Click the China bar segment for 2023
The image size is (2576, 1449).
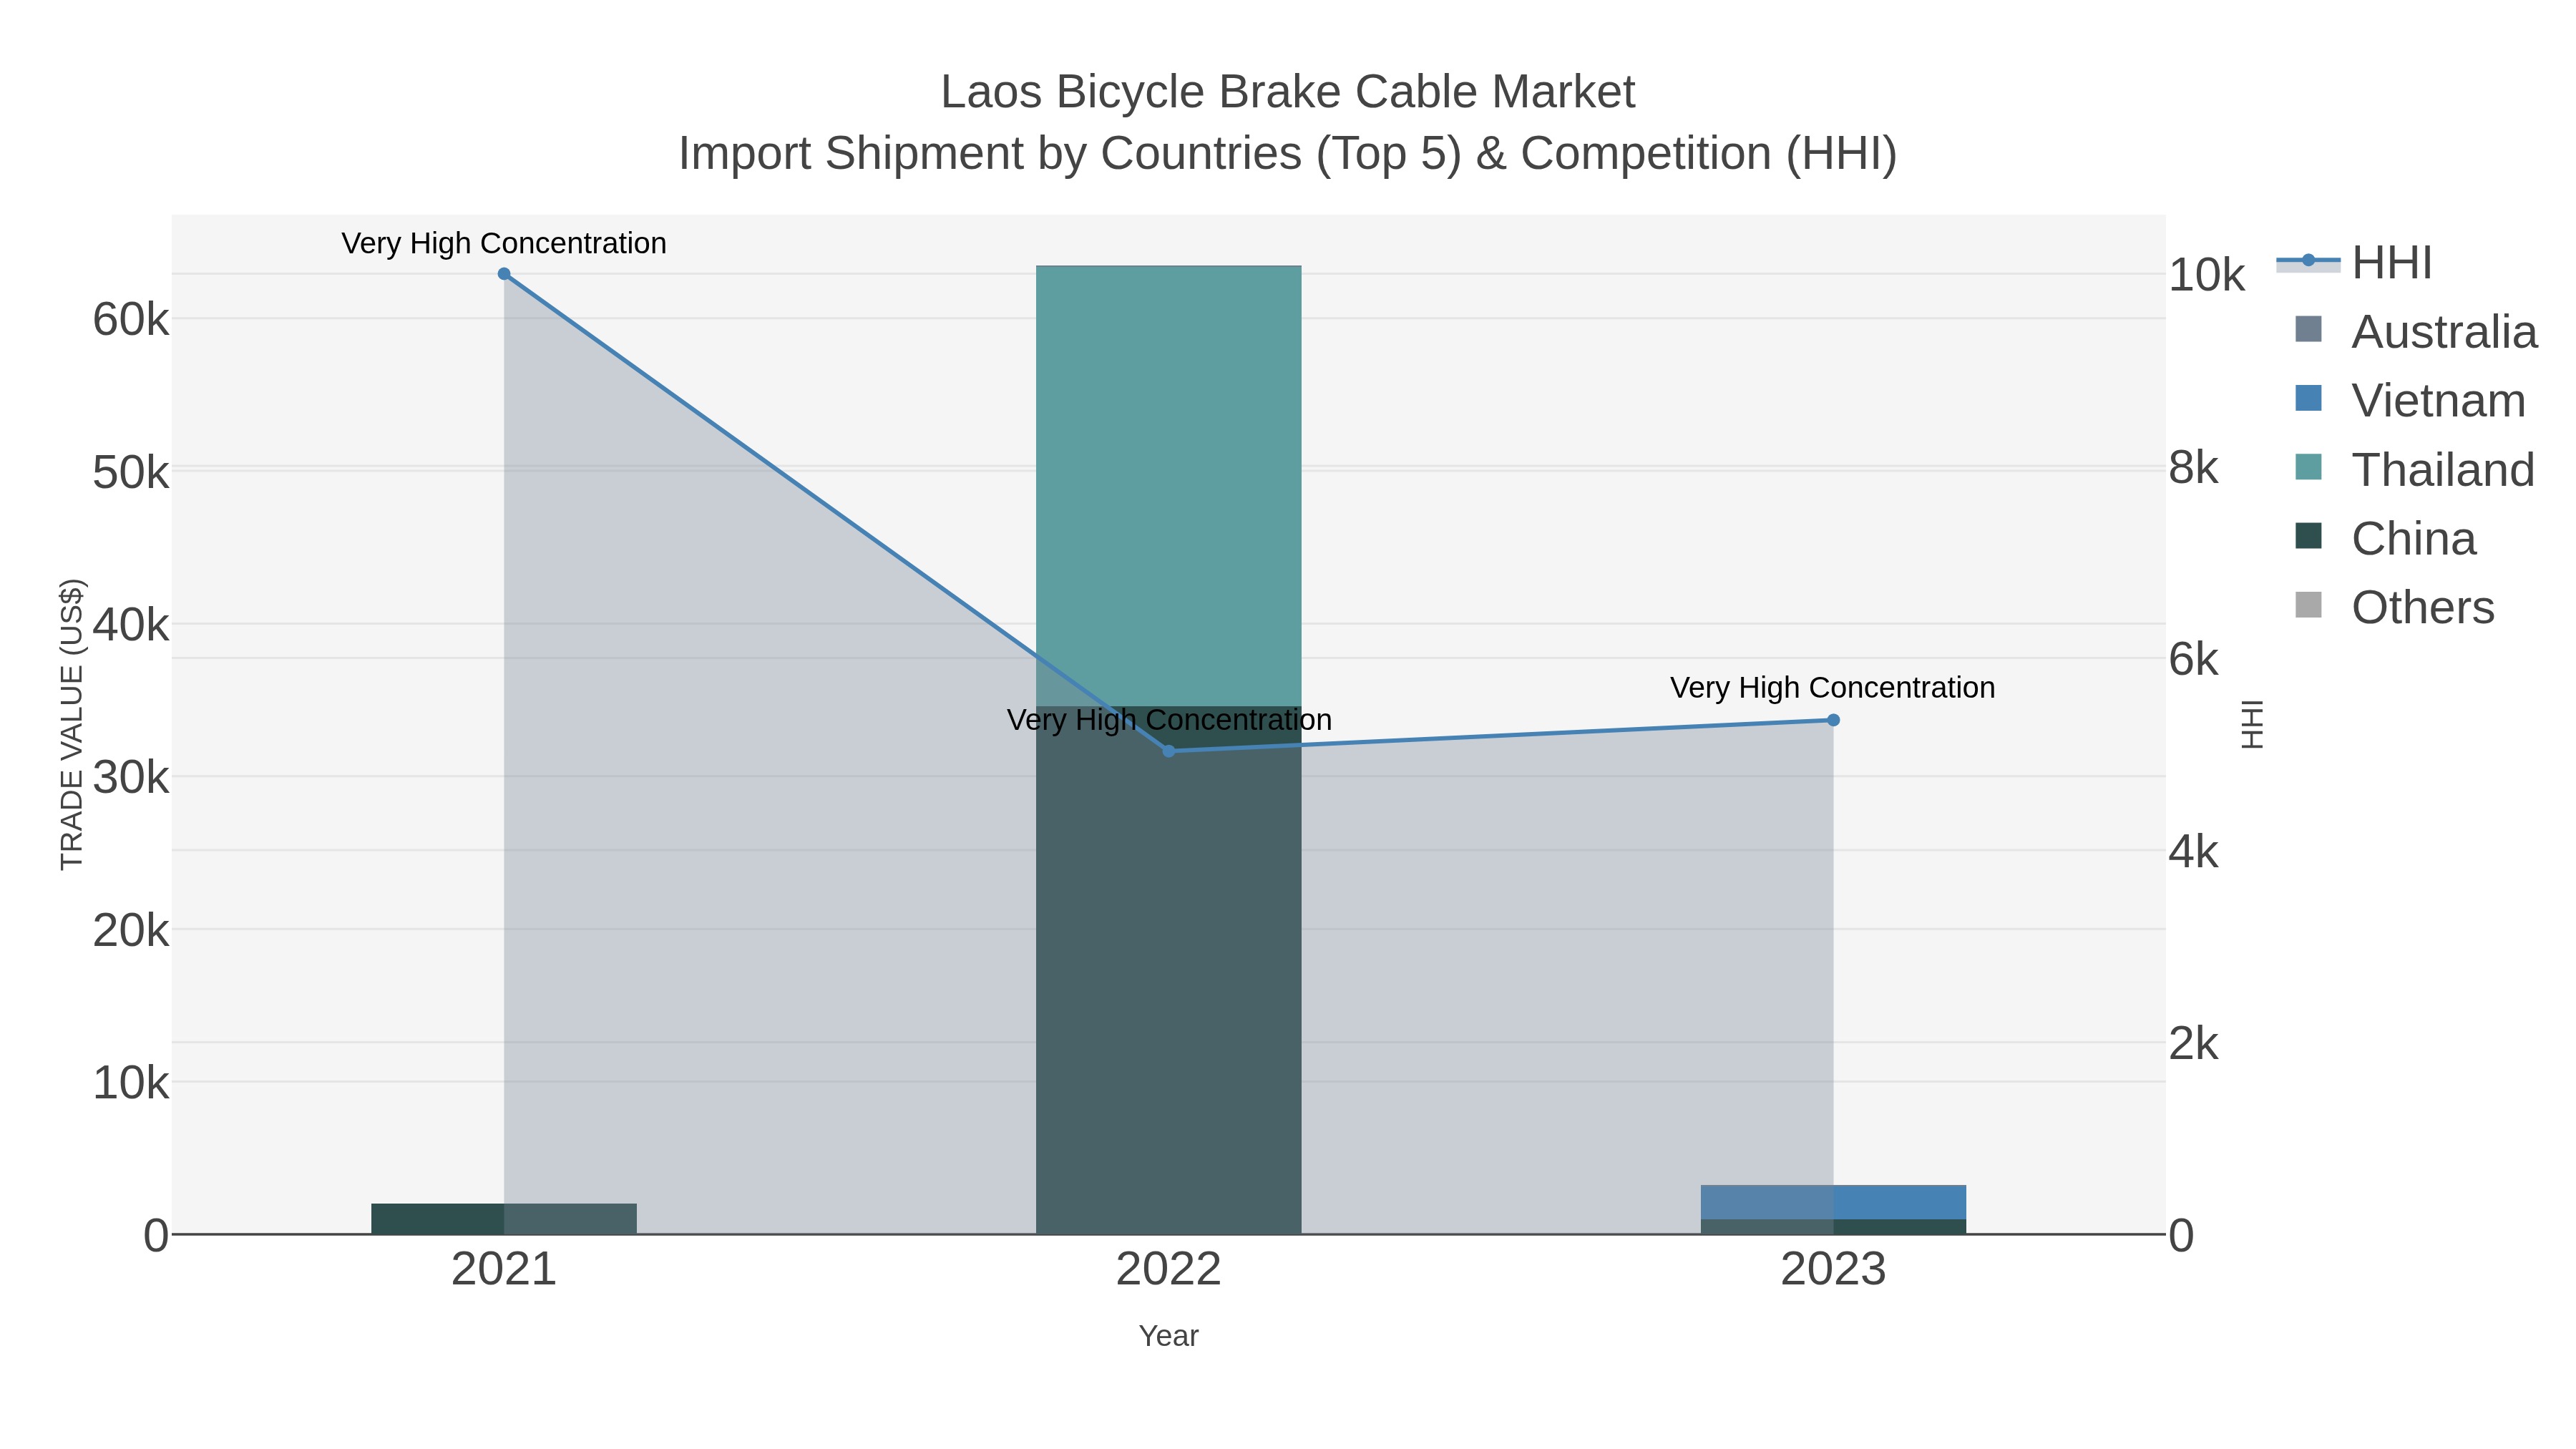point(1833,1227)
